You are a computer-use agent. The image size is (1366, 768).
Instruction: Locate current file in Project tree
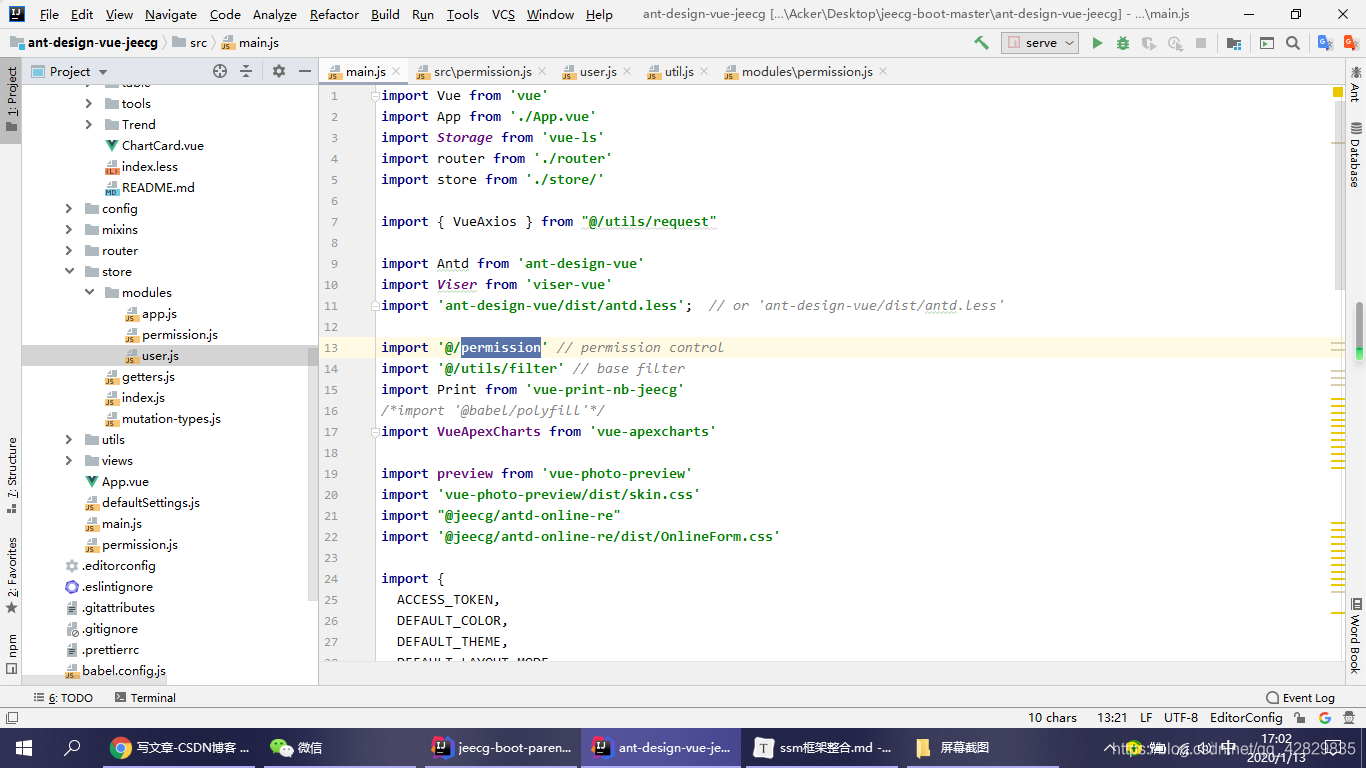220,71
